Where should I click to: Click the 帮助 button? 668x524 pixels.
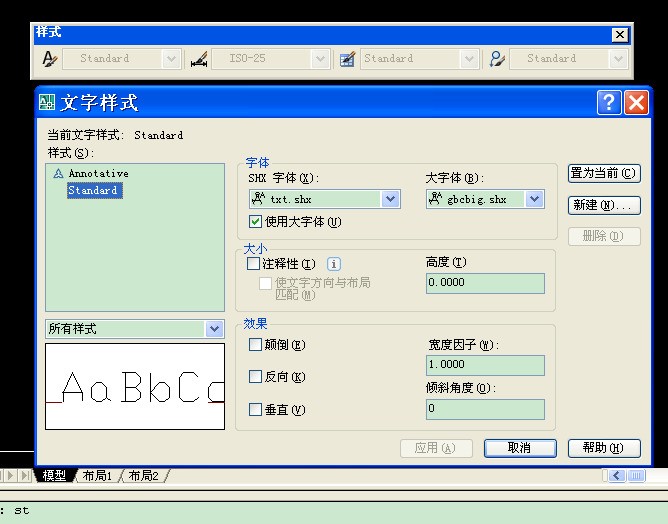pos(604,448)
